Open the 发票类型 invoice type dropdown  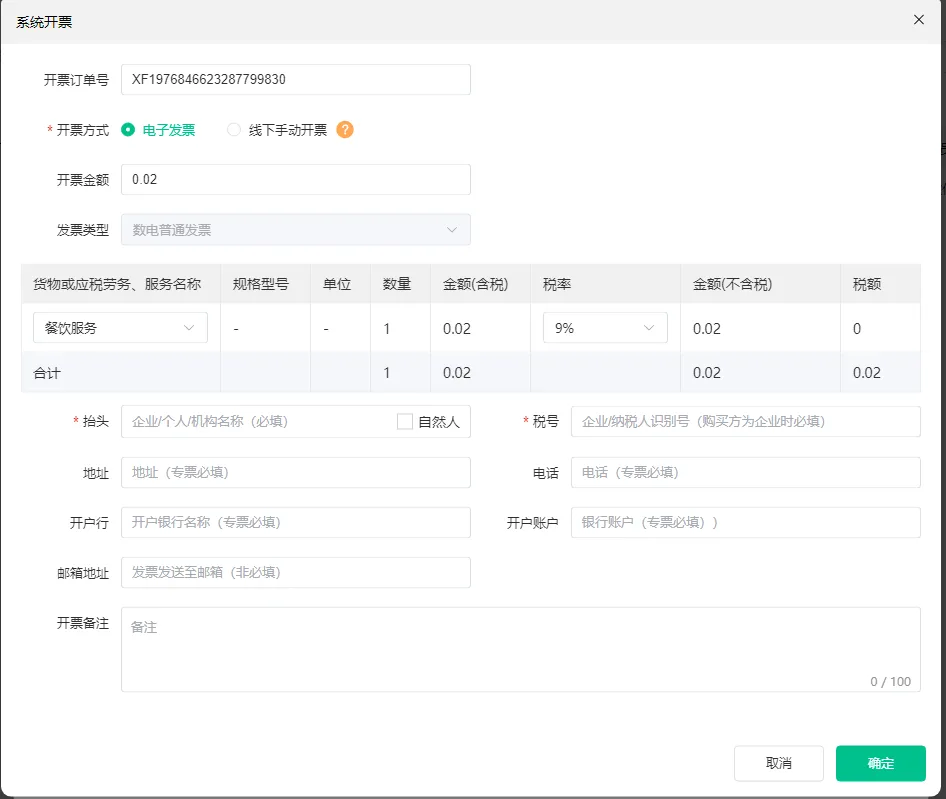tap(295, 230)
